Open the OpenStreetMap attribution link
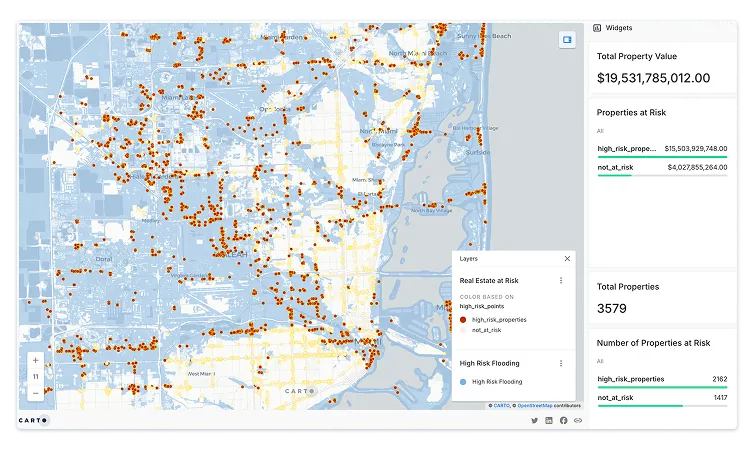The image size is (754, 450). point(535,406)
